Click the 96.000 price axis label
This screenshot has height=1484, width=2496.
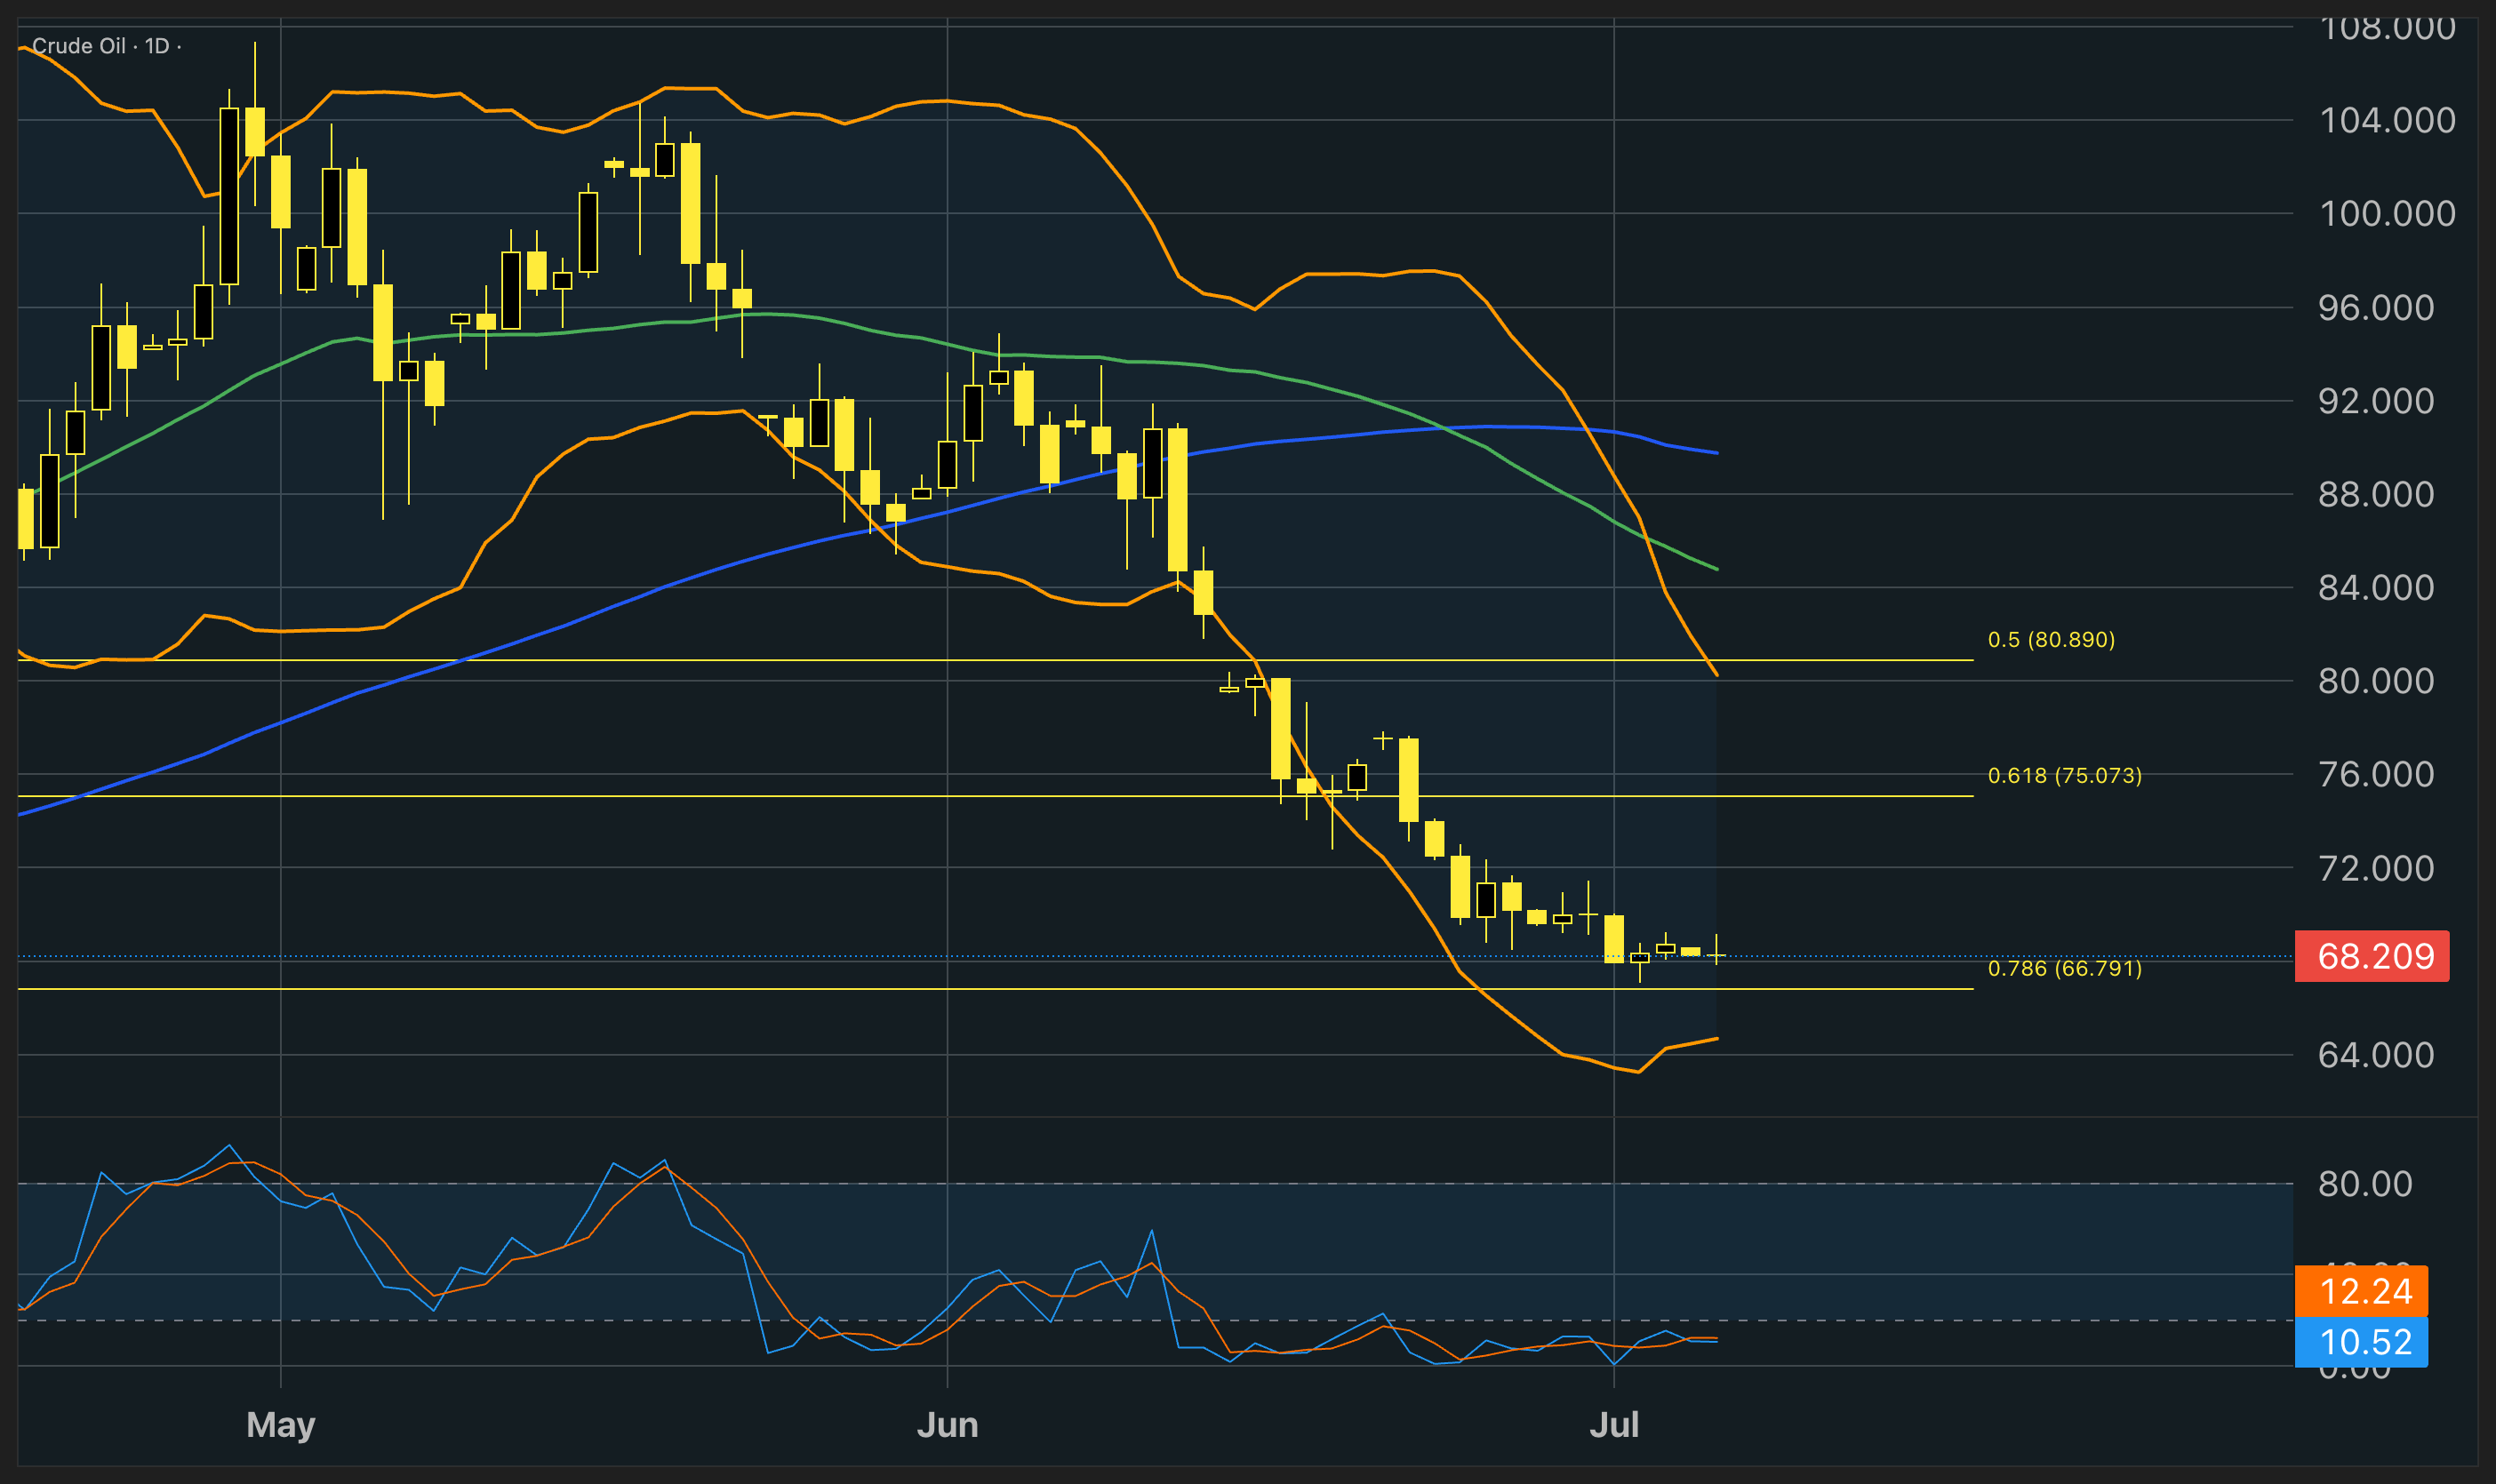[2376, 307]
